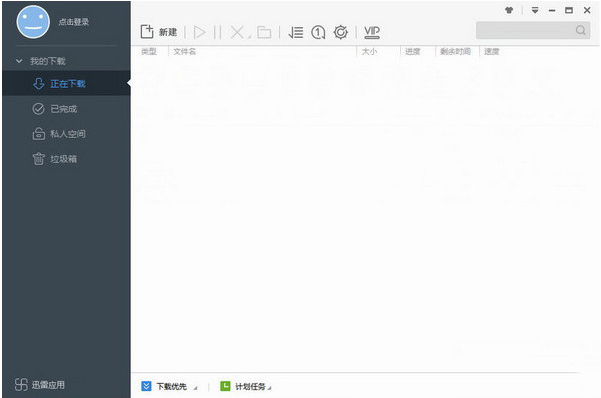Screen dimensions: 601x398
Task: Open the 计划任务 scheduled tasks dropdown
Action: click(x=246, y=386)
